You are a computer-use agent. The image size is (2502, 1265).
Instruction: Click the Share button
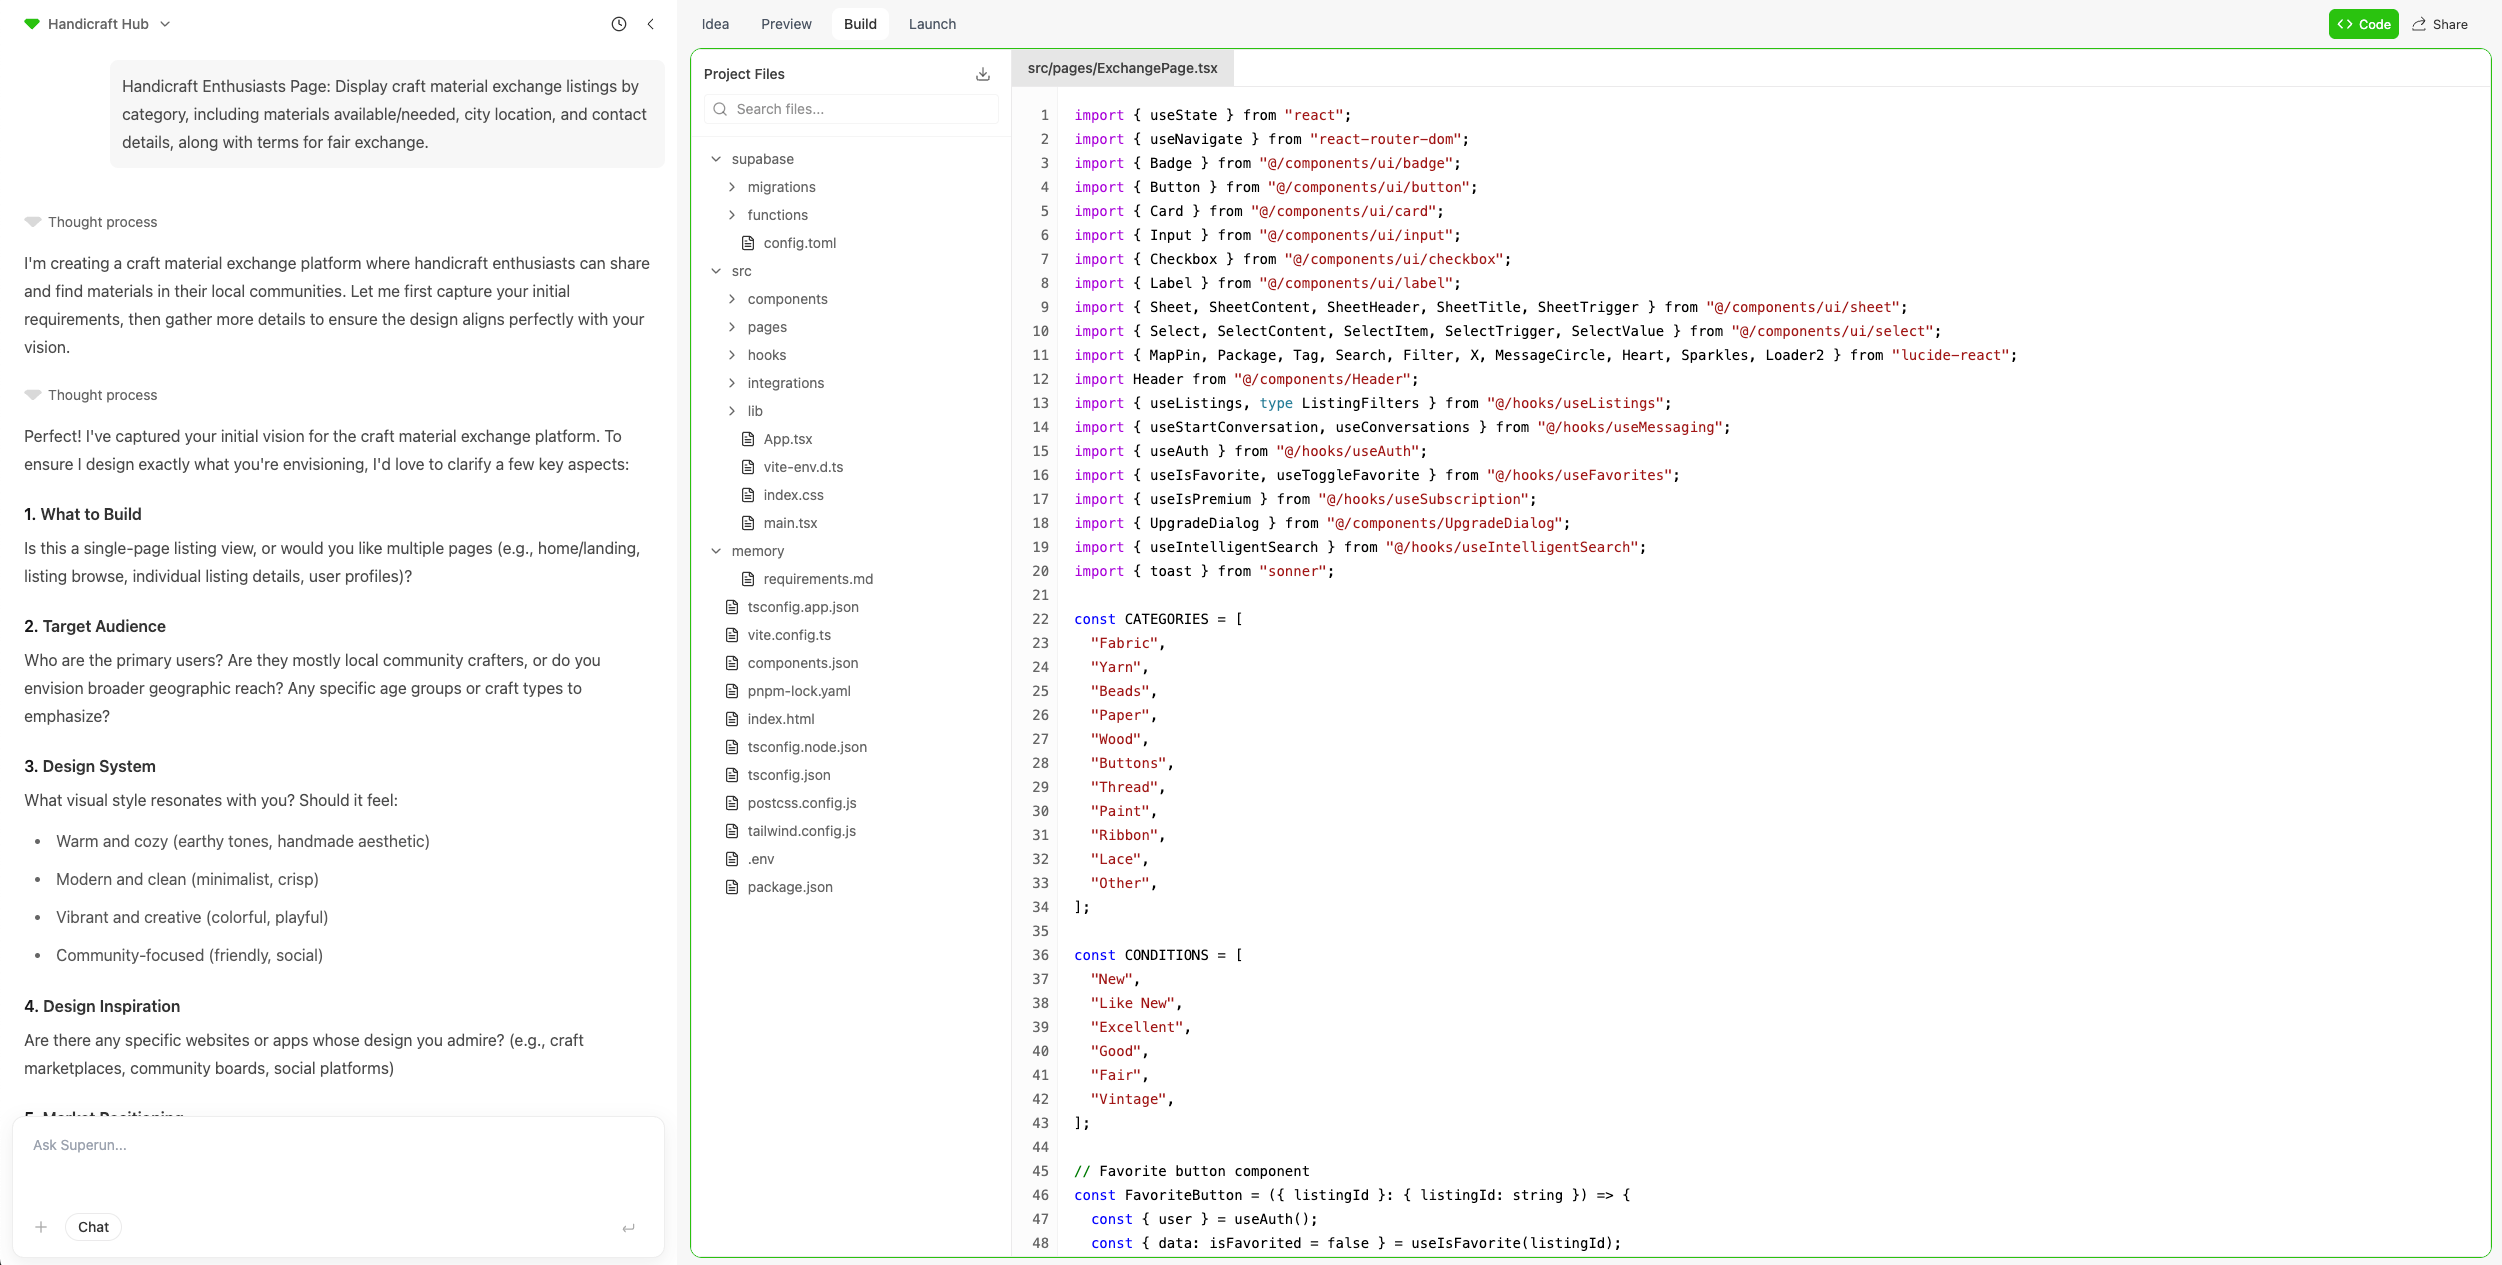[2440, 23]
